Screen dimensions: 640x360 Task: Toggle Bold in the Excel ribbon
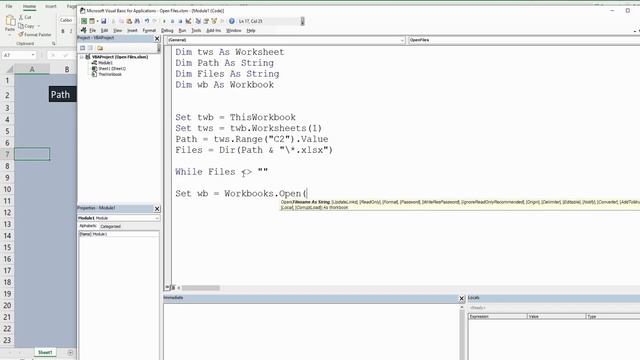(x=63, y=31)
